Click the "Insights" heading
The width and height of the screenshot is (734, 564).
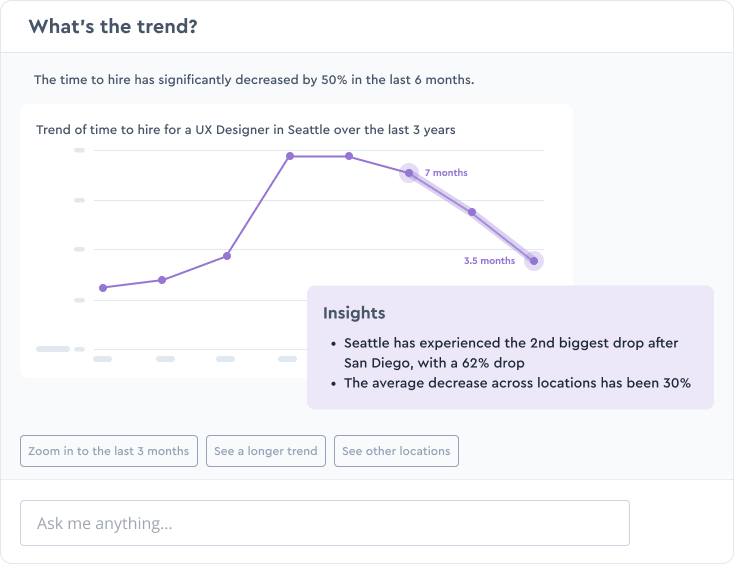[x=354, y=314]
